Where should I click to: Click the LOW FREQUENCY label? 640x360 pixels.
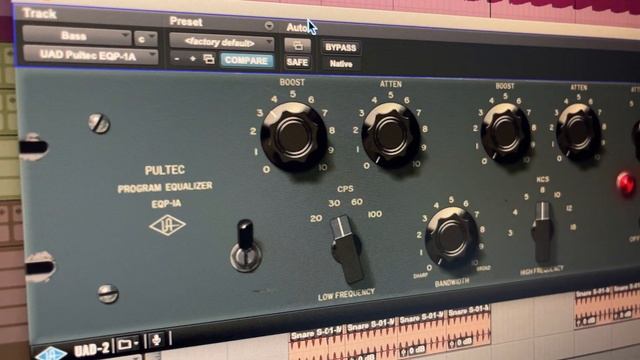346,294
